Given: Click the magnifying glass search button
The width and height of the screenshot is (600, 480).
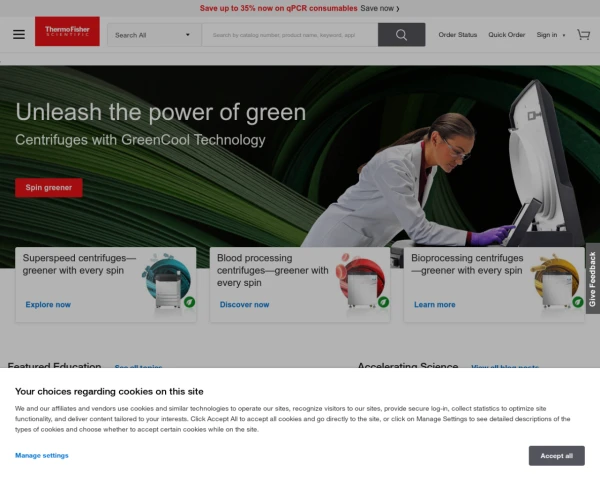Looking at the screenshot, I should pos(401,35).
